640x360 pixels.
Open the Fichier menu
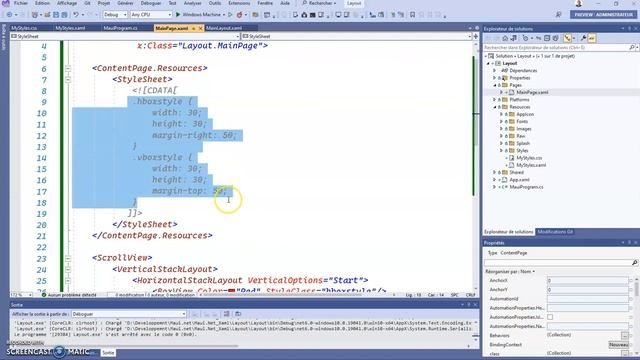tap(21, 3)
